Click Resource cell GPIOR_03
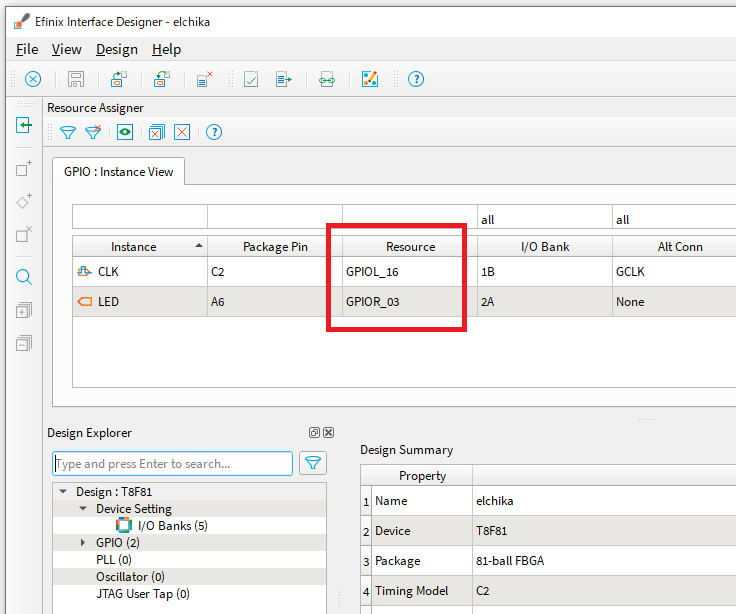736x614 pixels. click(410, 302)
